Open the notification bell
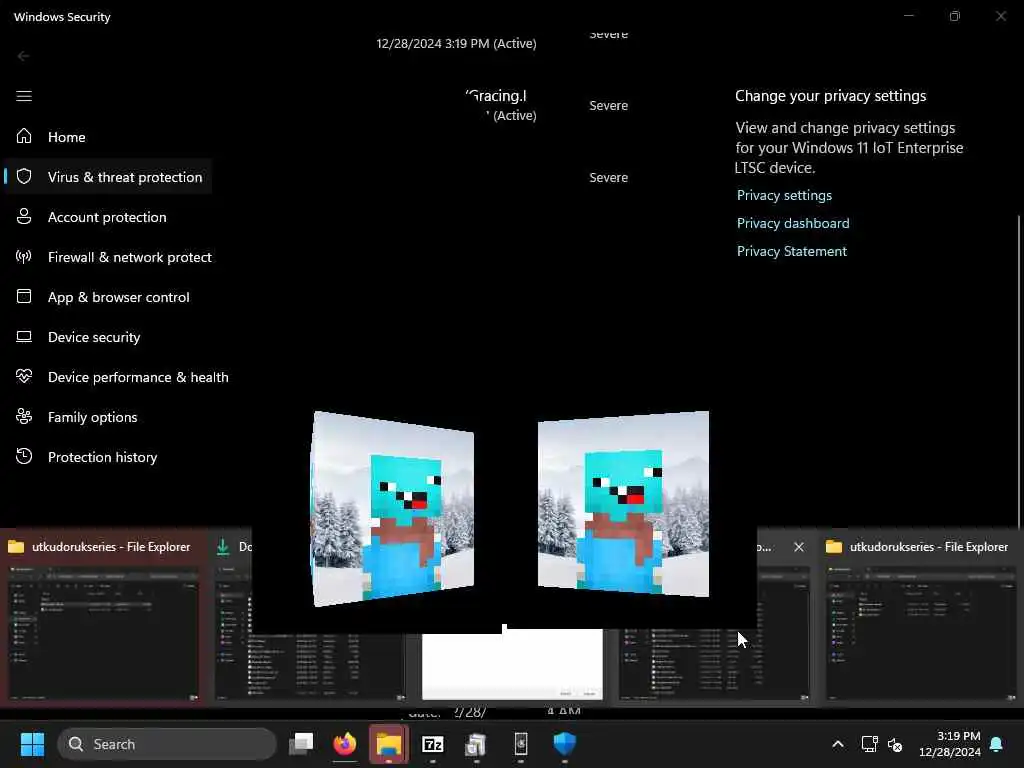1024x768 pixels. pyautogui.click(x=997, y=744)
